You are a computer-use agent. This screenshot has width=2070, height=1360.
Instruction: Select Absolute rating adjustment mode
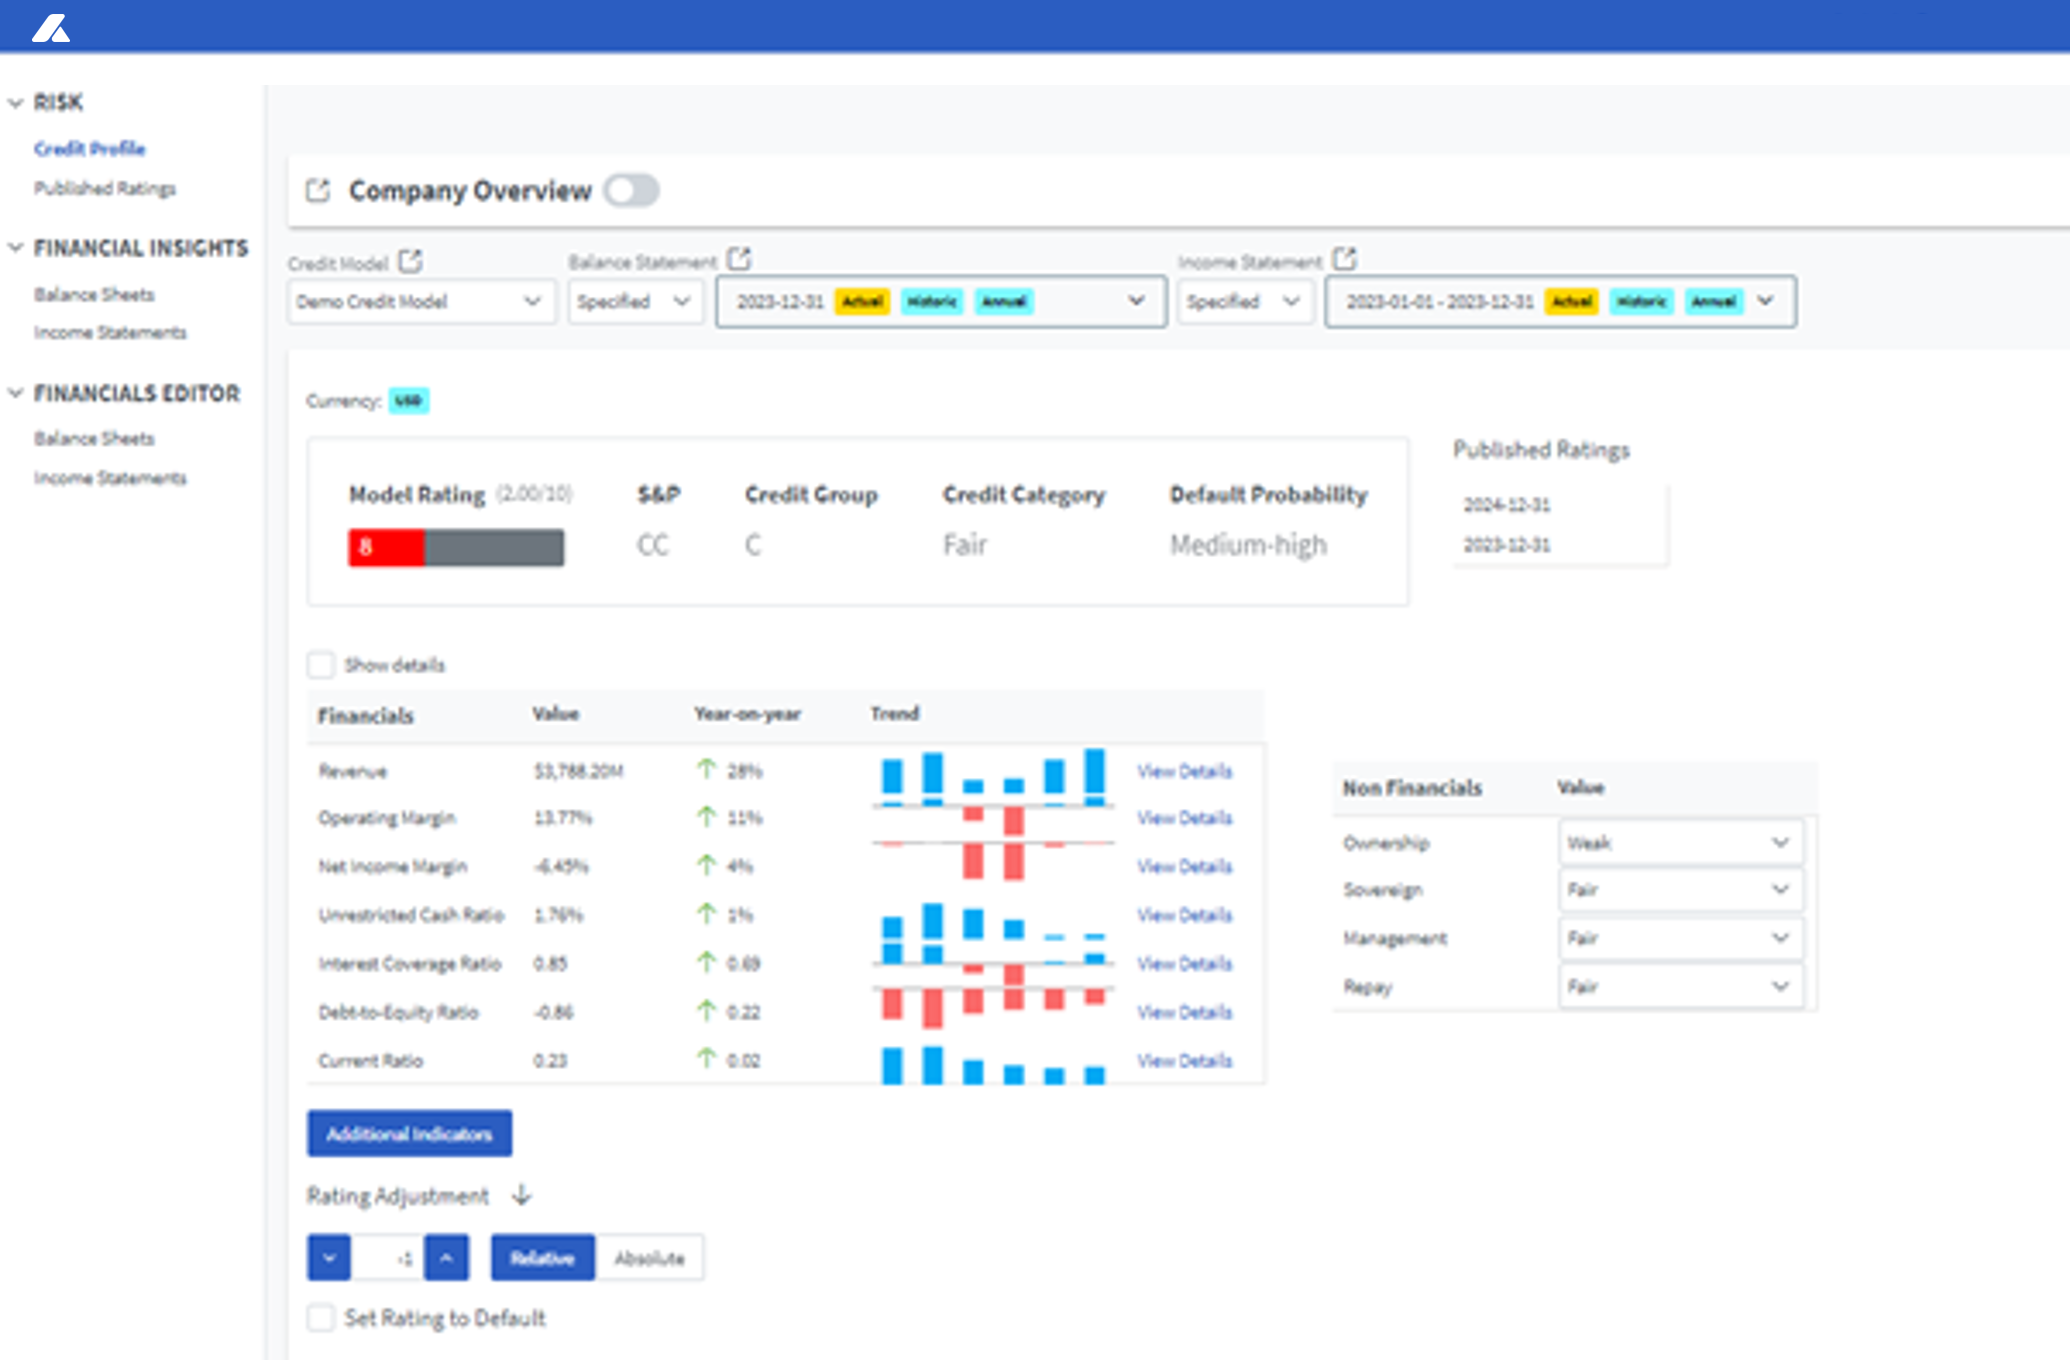point(649,1258)
